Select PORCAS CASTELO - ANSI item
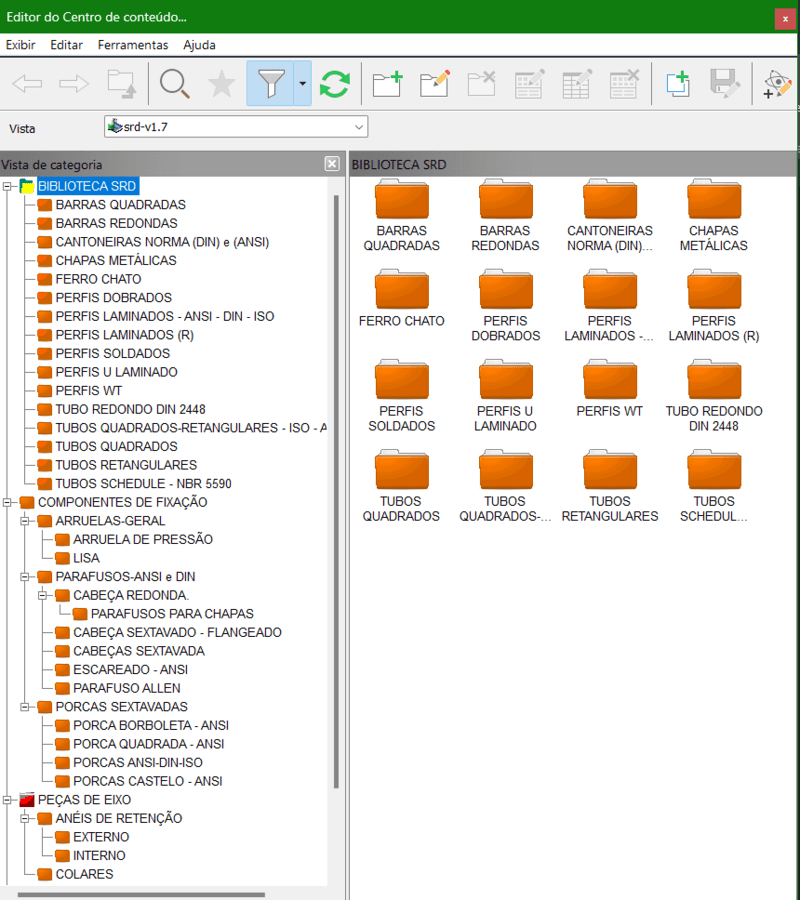Image resolution: width=800 pixels, height=900 pixels. pos(147,781)
